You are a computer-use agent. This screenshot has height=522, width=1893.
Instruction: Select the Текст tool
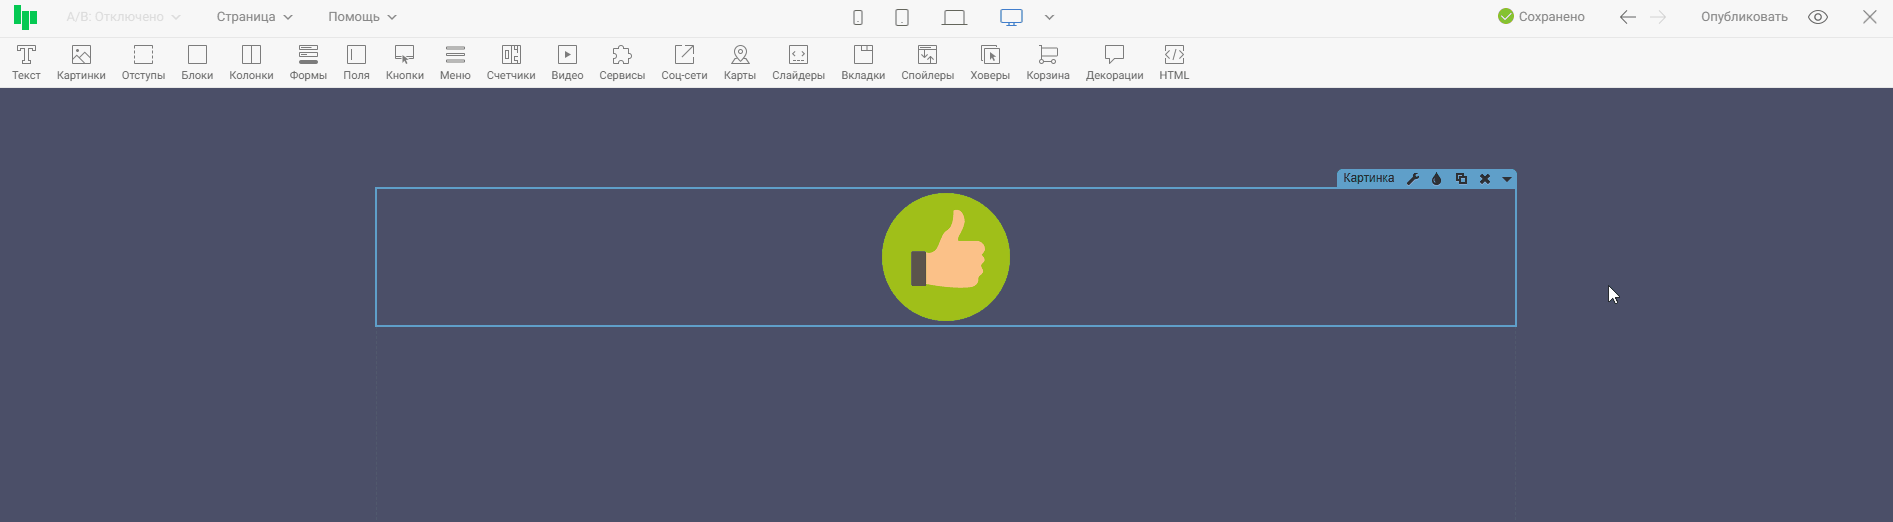(x=26, y=62)
